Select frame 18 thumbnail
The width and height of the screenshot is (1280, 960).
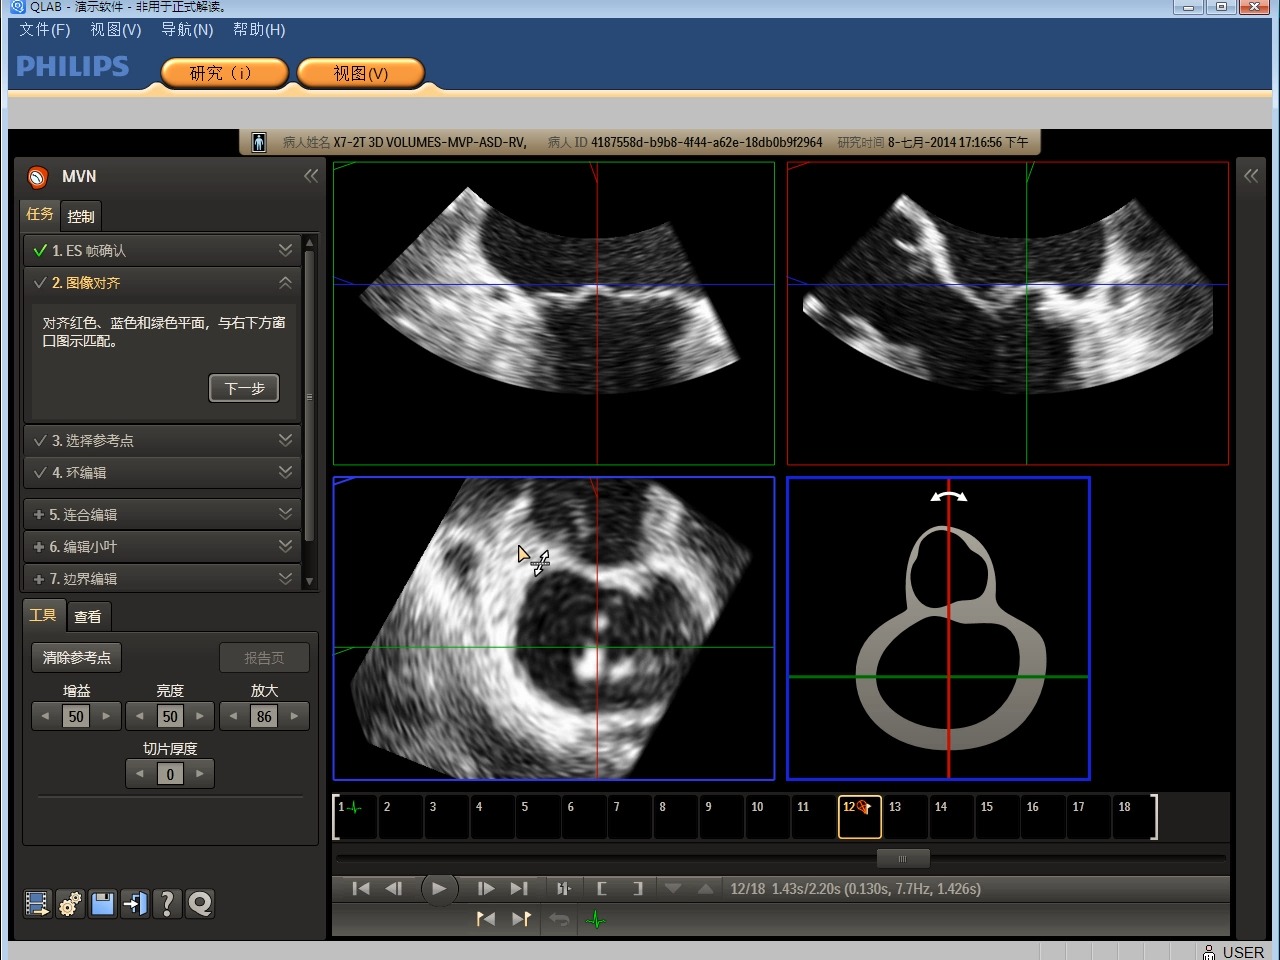pos(1135,817)
